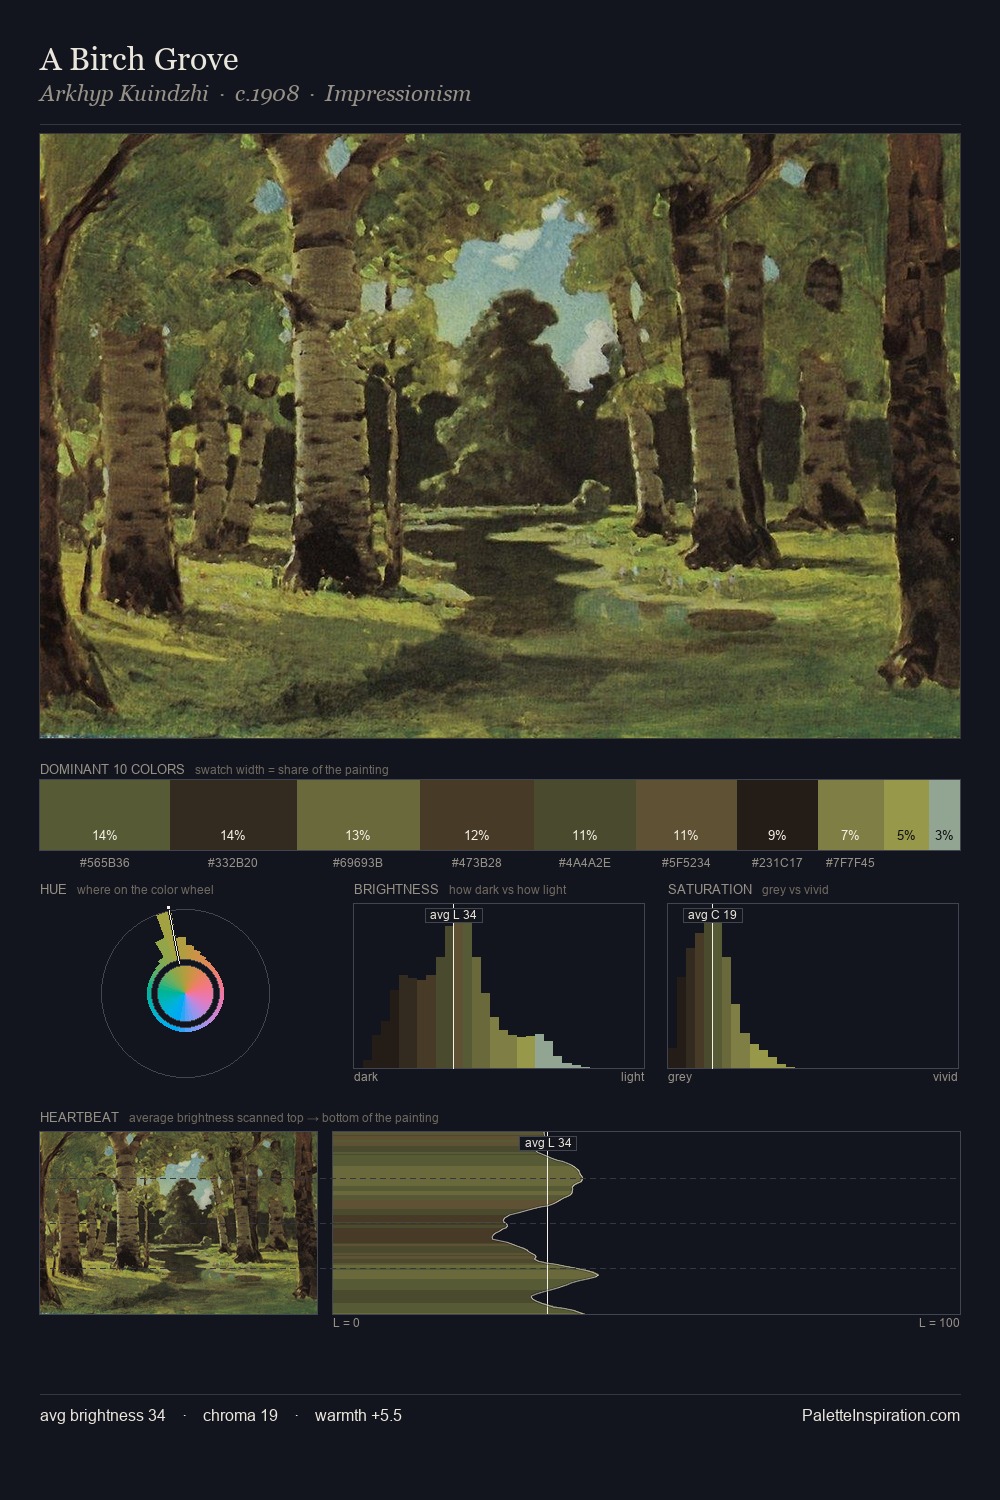Click the artist name 'Arkhyp Kuindzhi'
Viewport: 1000px width, 1500px height.
[x=124, y=94]
